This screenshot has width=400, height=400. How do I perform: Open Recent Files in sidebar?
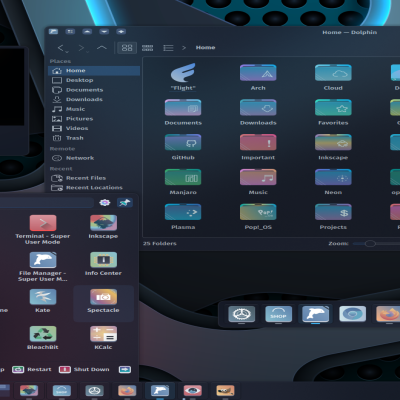point(94,178)
